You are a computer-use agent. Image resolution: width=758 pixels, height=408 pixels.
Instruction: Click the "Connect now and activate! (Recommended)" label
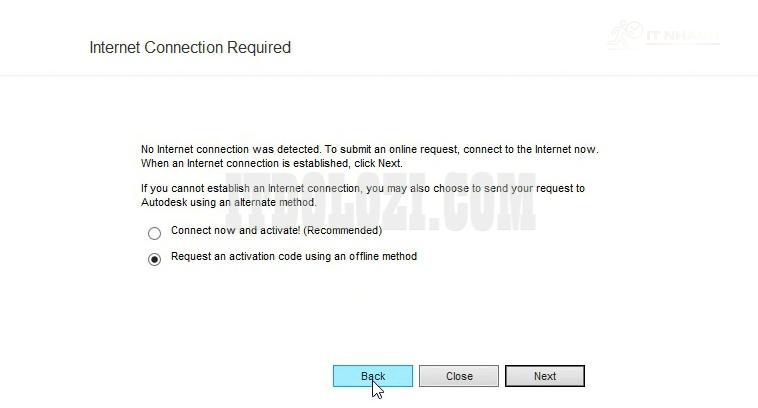point(275,230)
